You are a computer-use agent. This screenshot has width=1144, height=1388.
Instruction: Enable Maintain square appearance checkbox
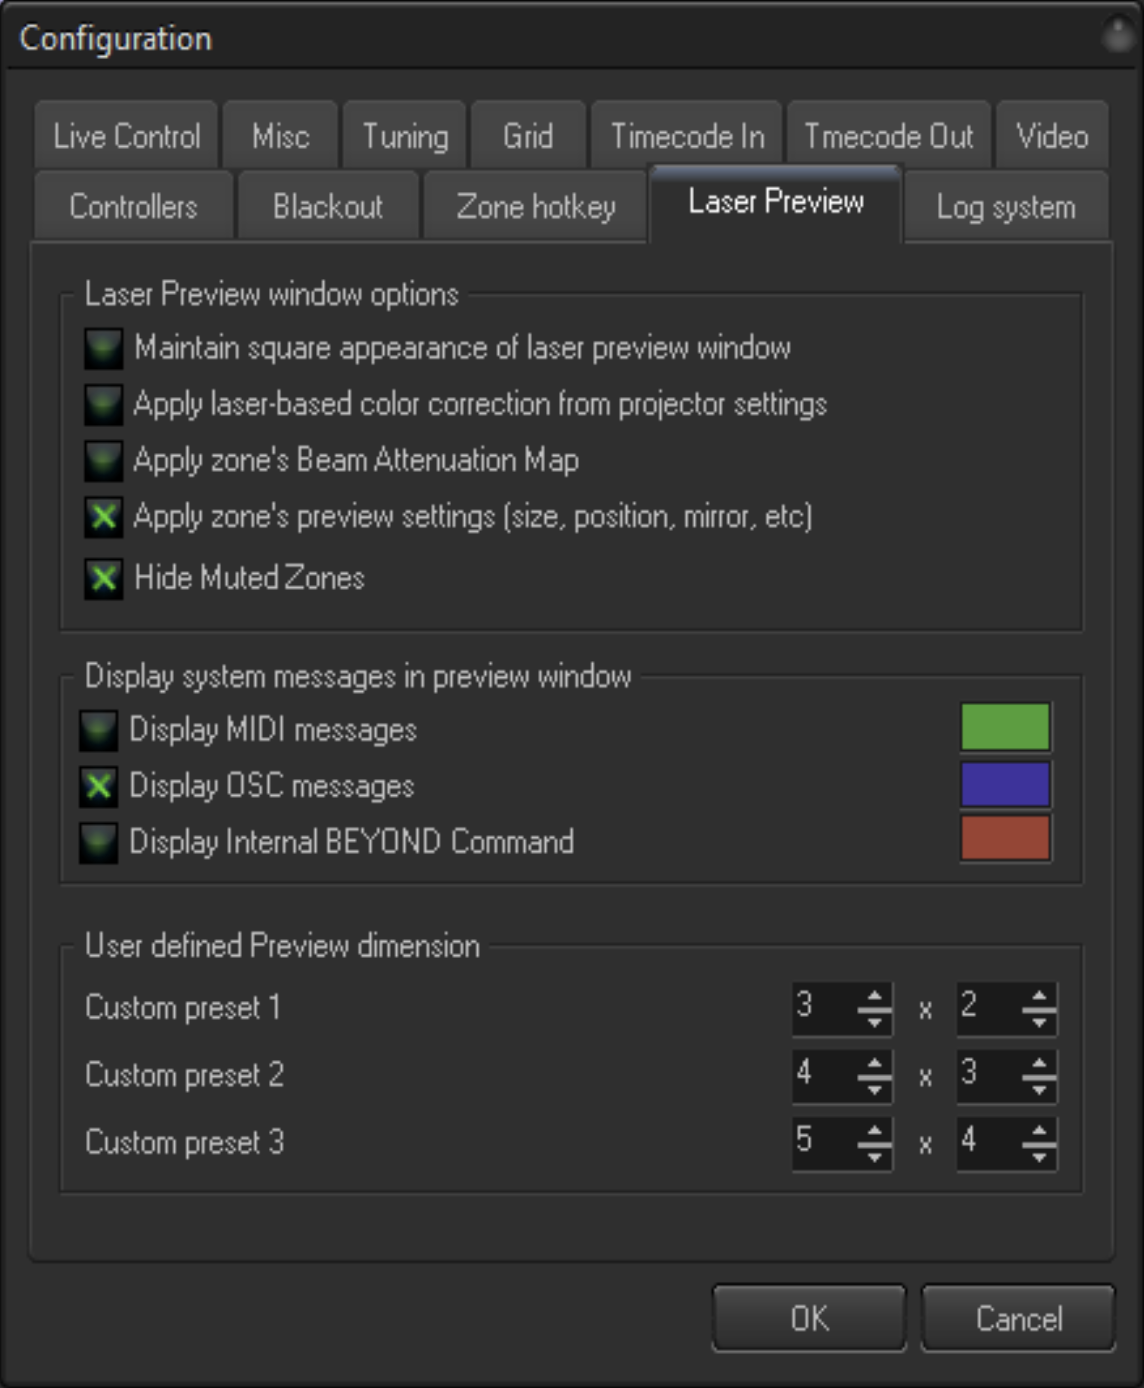(x=103, y=349)
